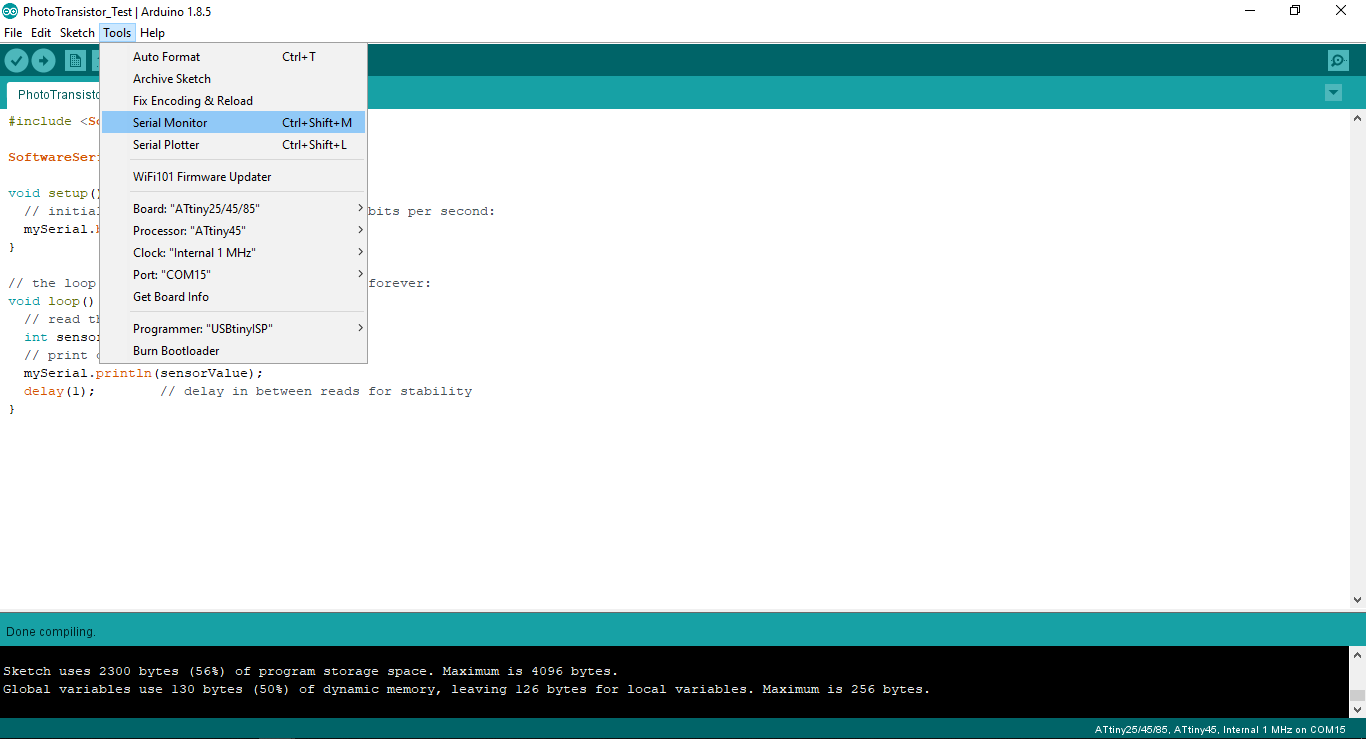Choose Burn Bootloader
The width and height of the screenshot is (1366, 739).
(x=233, y=351)
